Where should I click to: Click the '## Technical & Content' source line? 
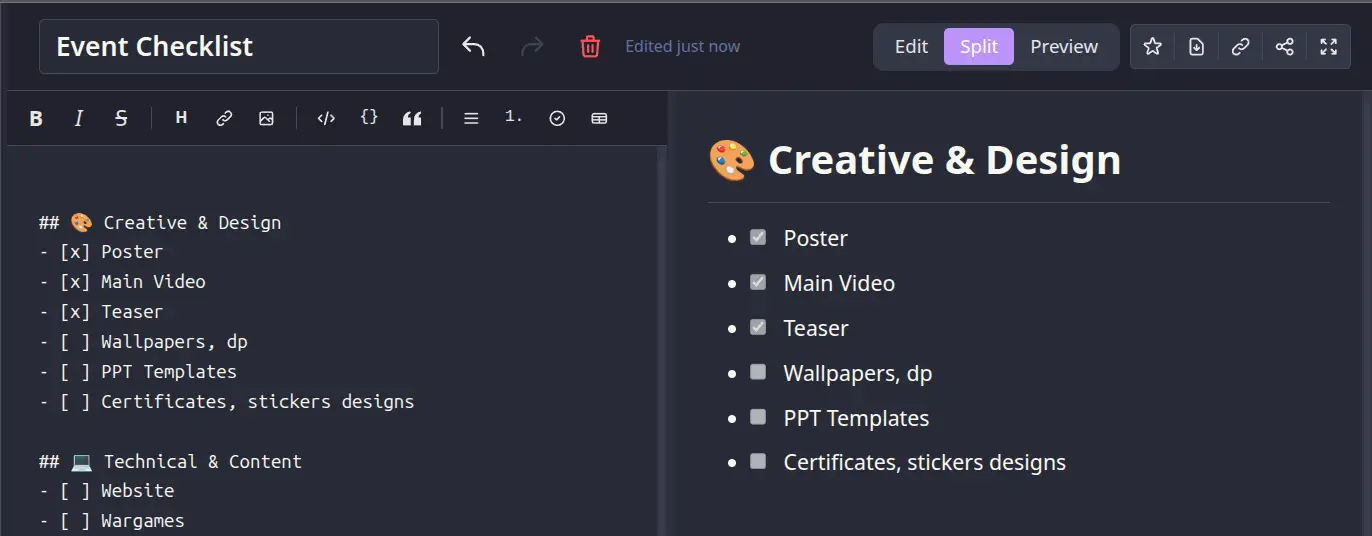[x=170, y=461]
